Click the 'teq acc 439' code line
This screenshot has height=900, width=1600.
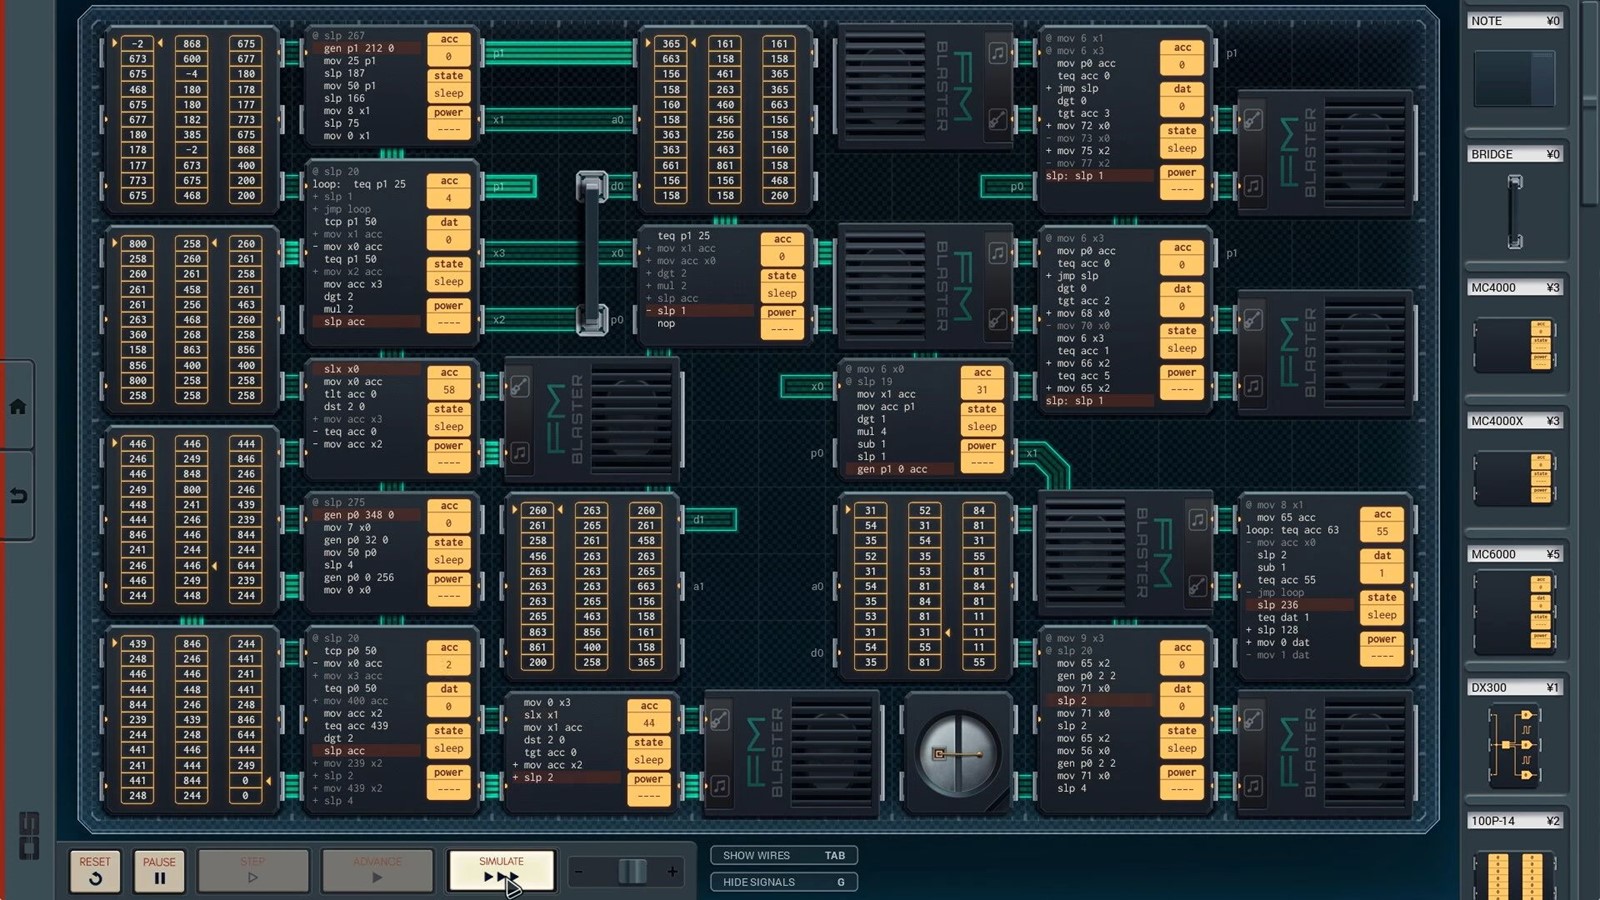[356, 726]
